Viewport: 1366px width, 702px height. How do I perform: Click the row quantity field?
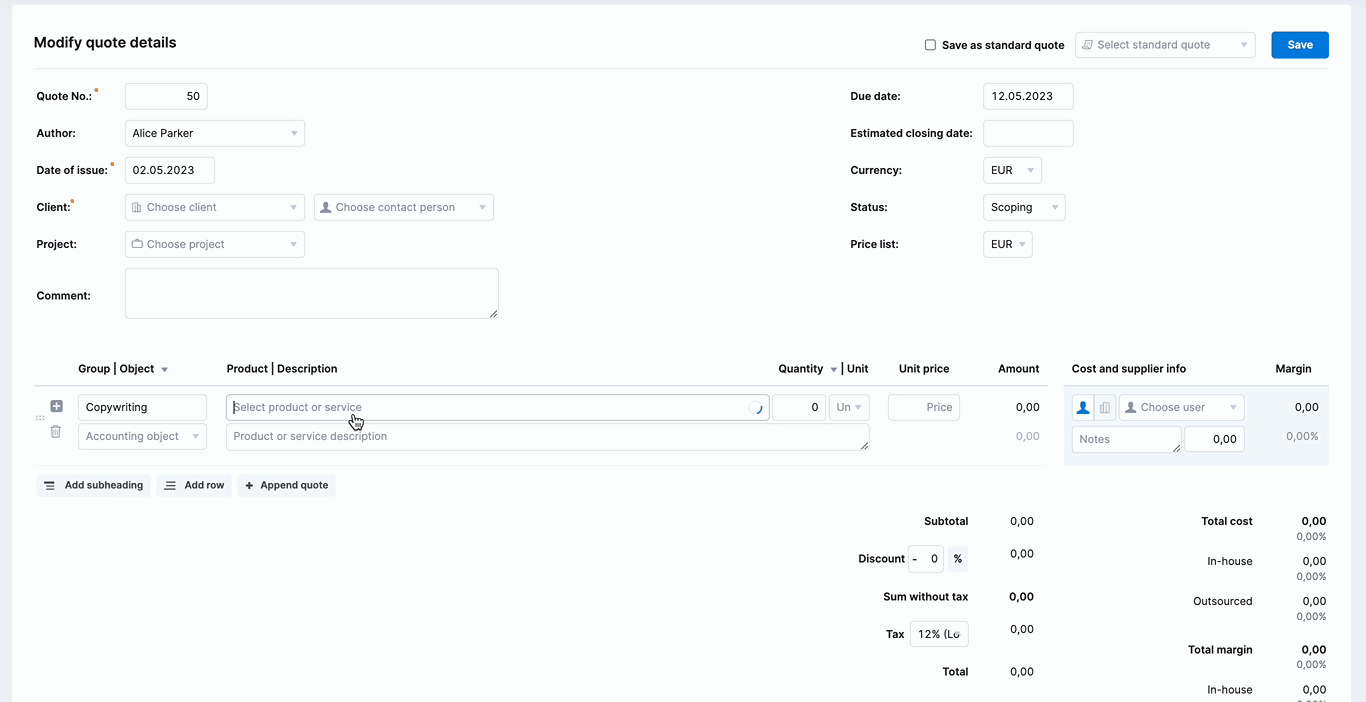(799, 407)
